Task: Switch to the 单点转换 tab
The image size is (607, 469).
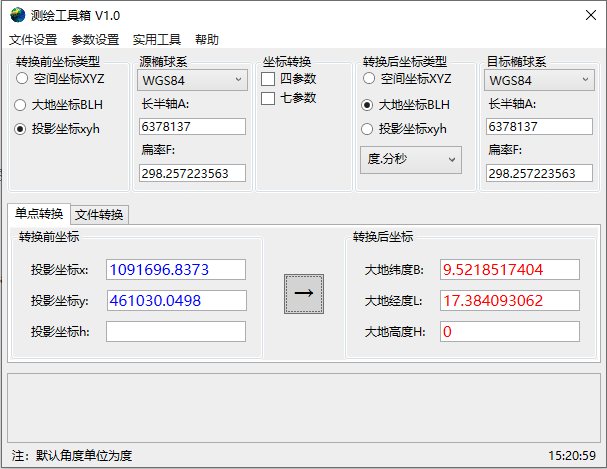Action: click(39, 214)
